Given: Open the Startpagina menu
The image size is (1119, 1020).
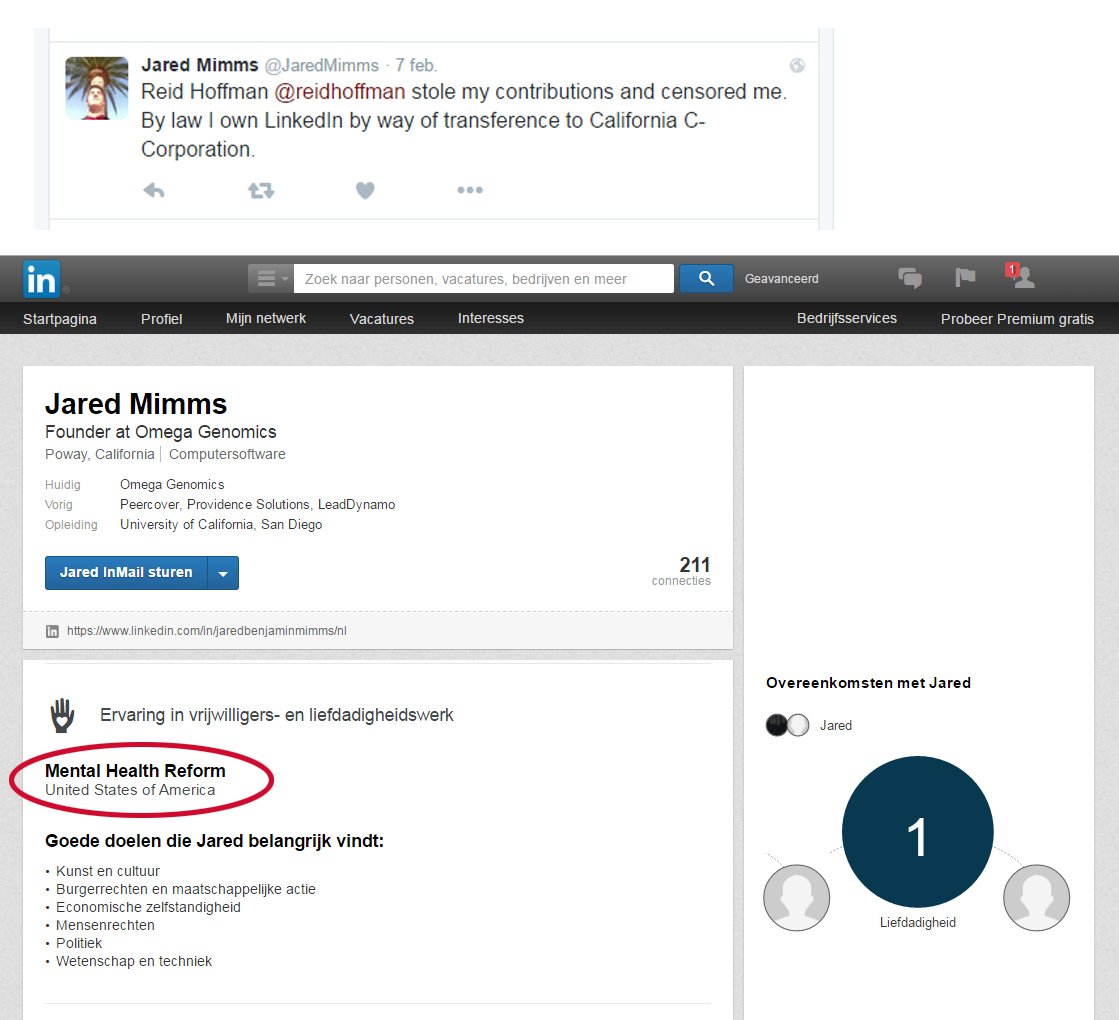Looking at the screenshot, I should click(60, 319).
